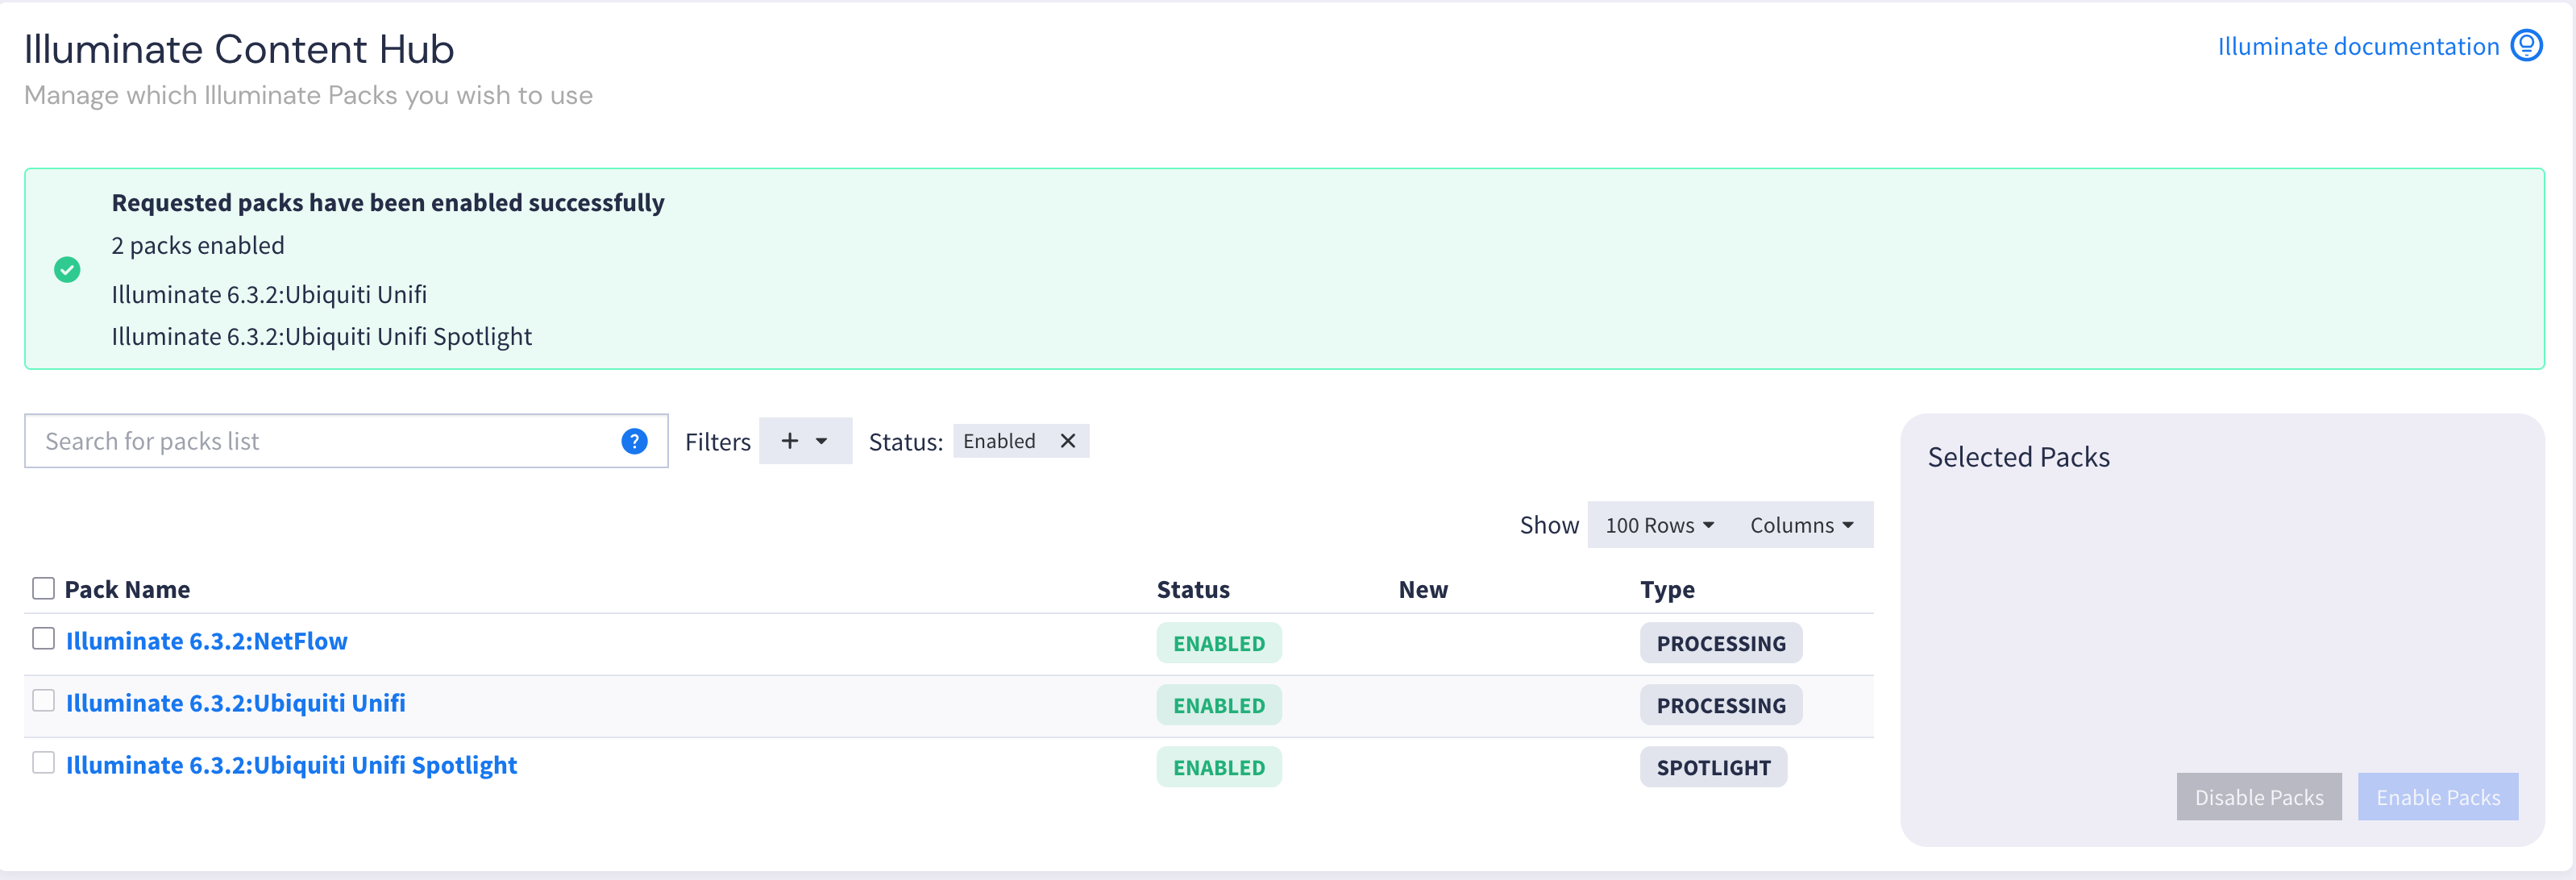Remove the Enabled status filter

(1068, 441)
